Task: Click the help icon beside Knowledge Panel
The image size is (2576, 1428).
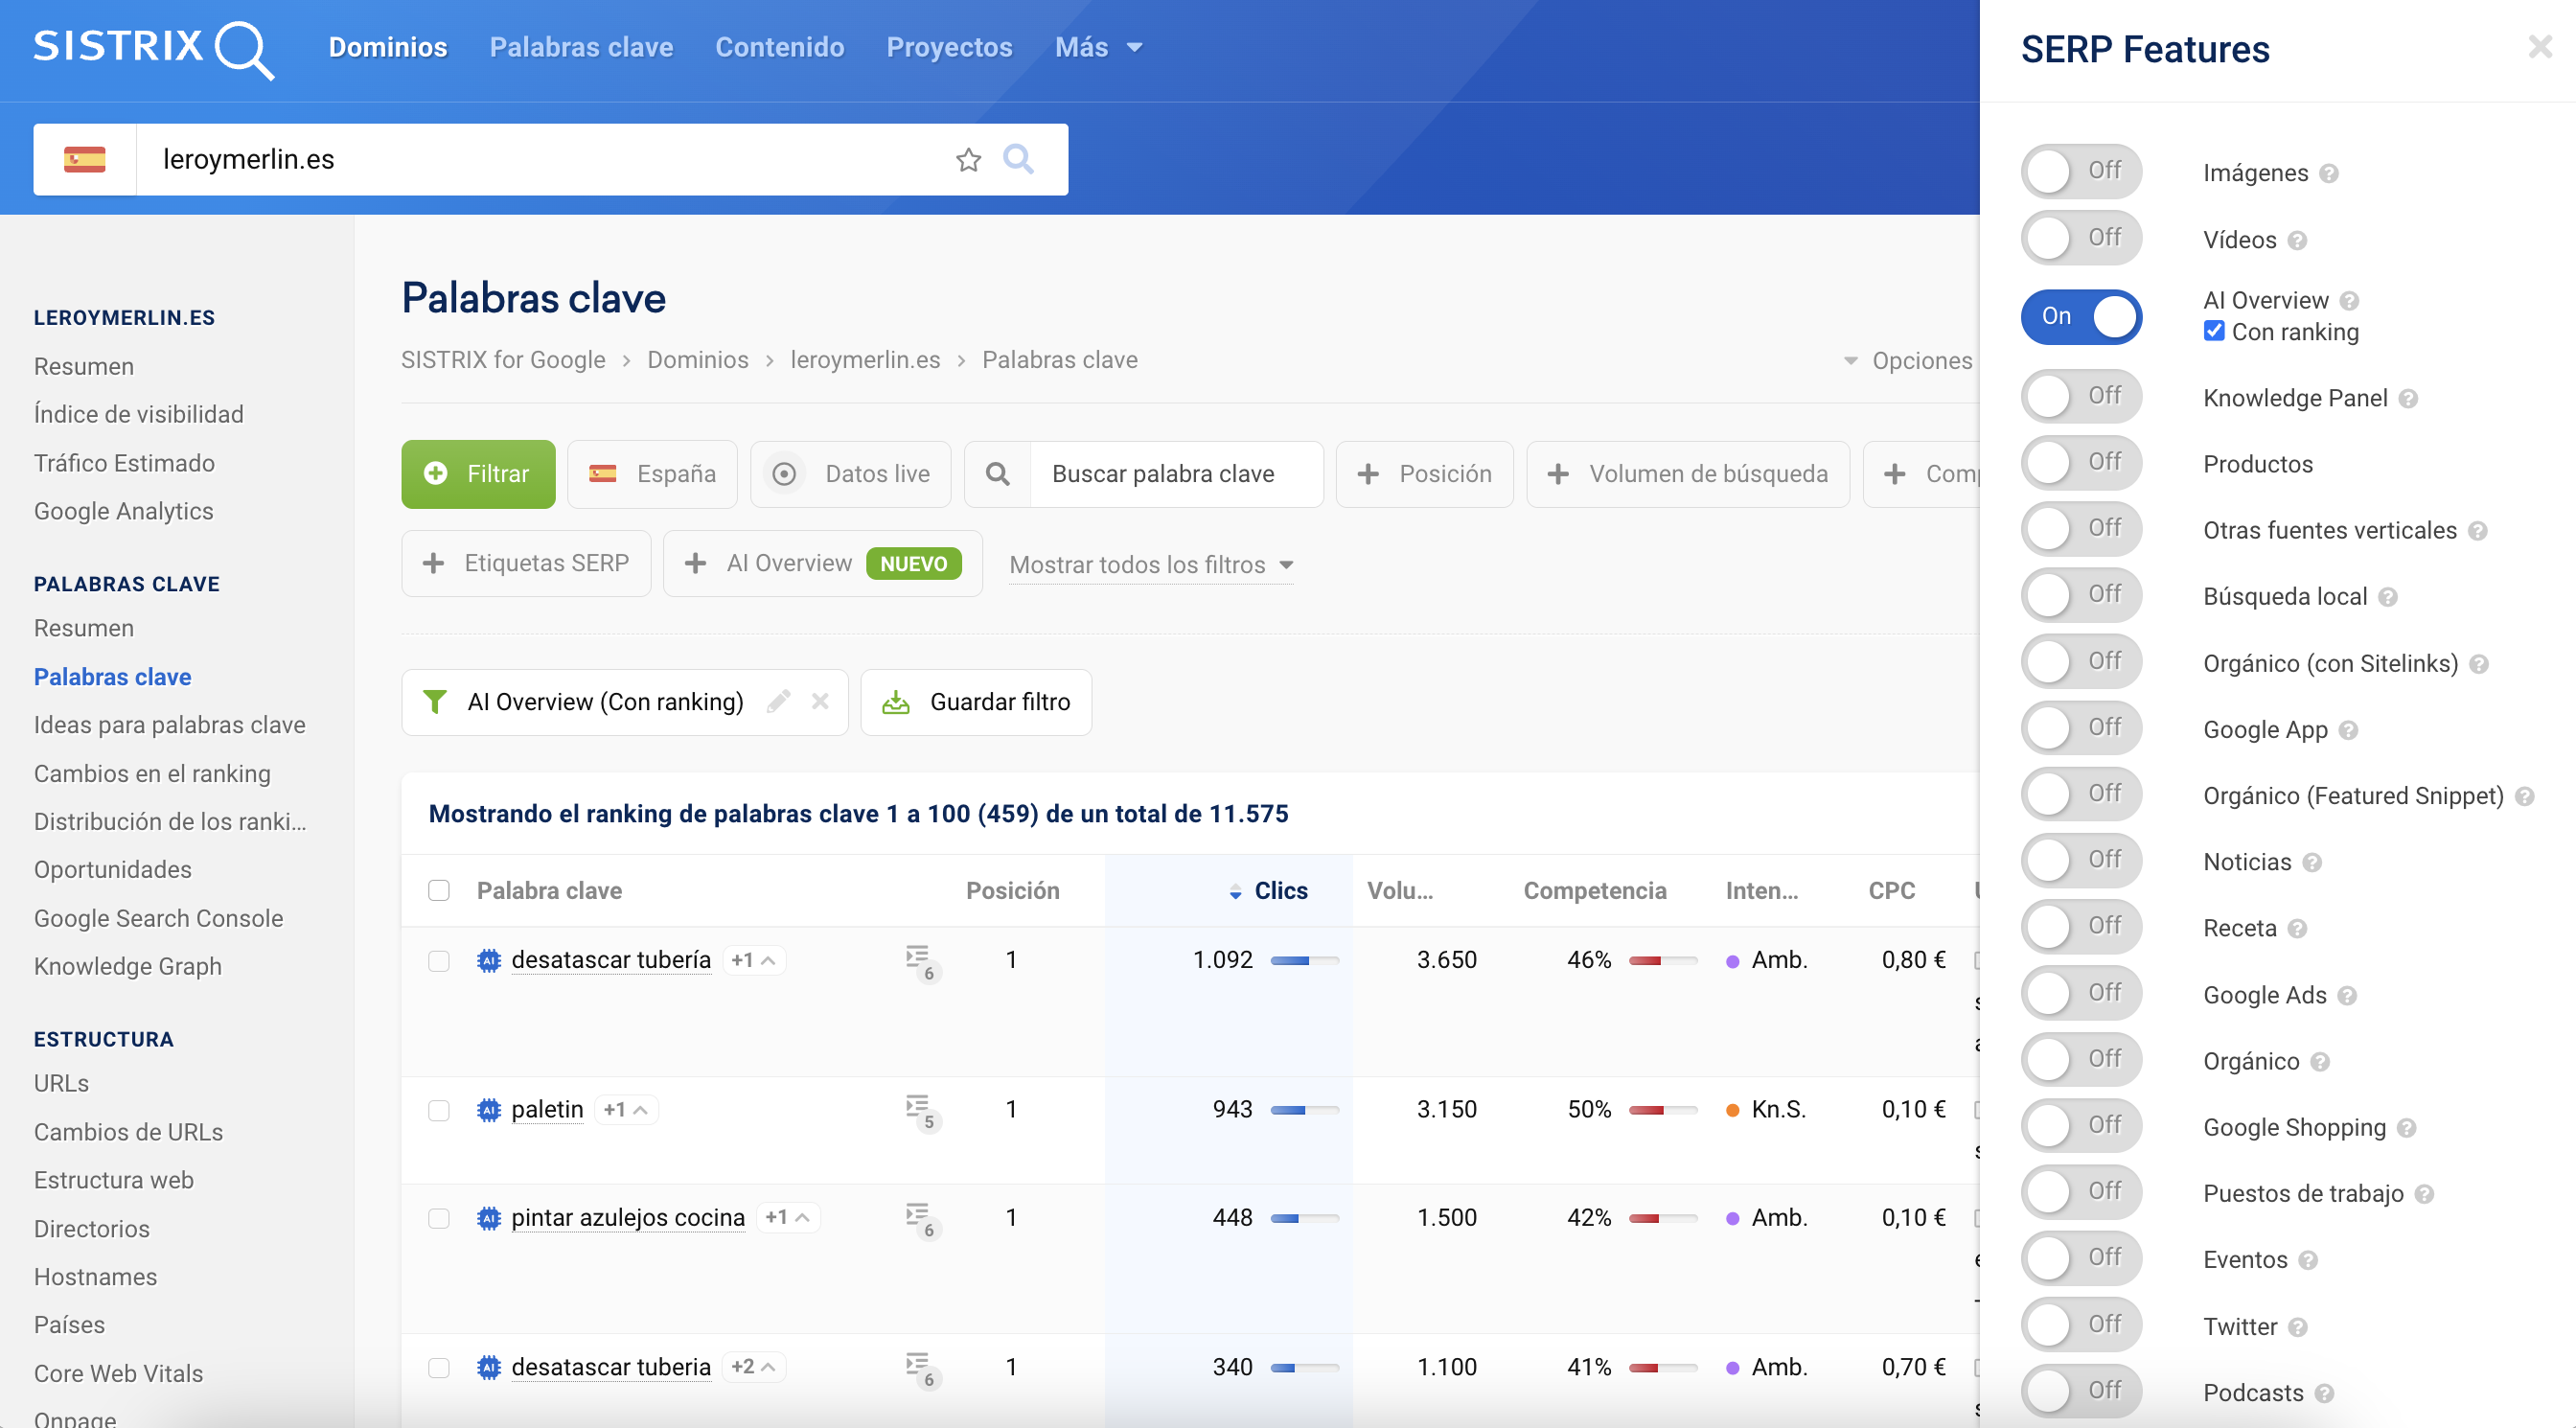Action: 2408,399
